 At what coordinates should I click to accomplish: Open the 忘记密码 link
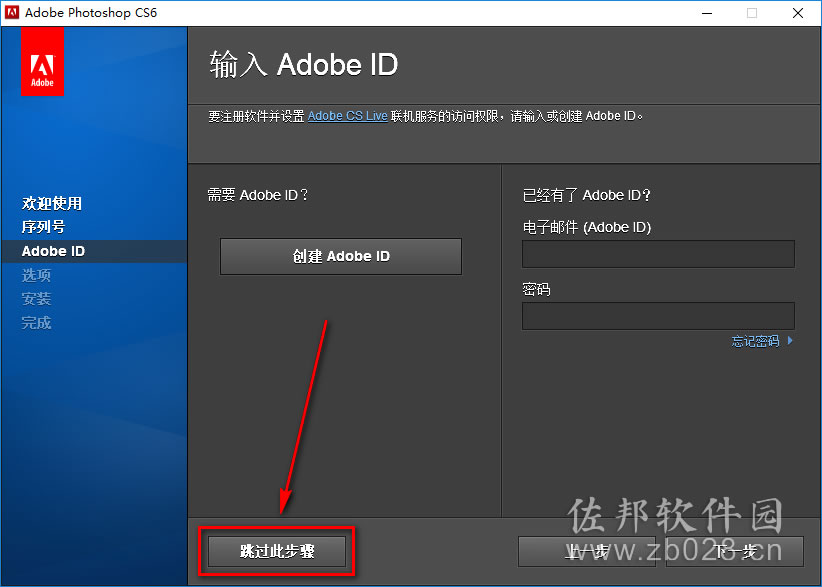tap(755, 341)
